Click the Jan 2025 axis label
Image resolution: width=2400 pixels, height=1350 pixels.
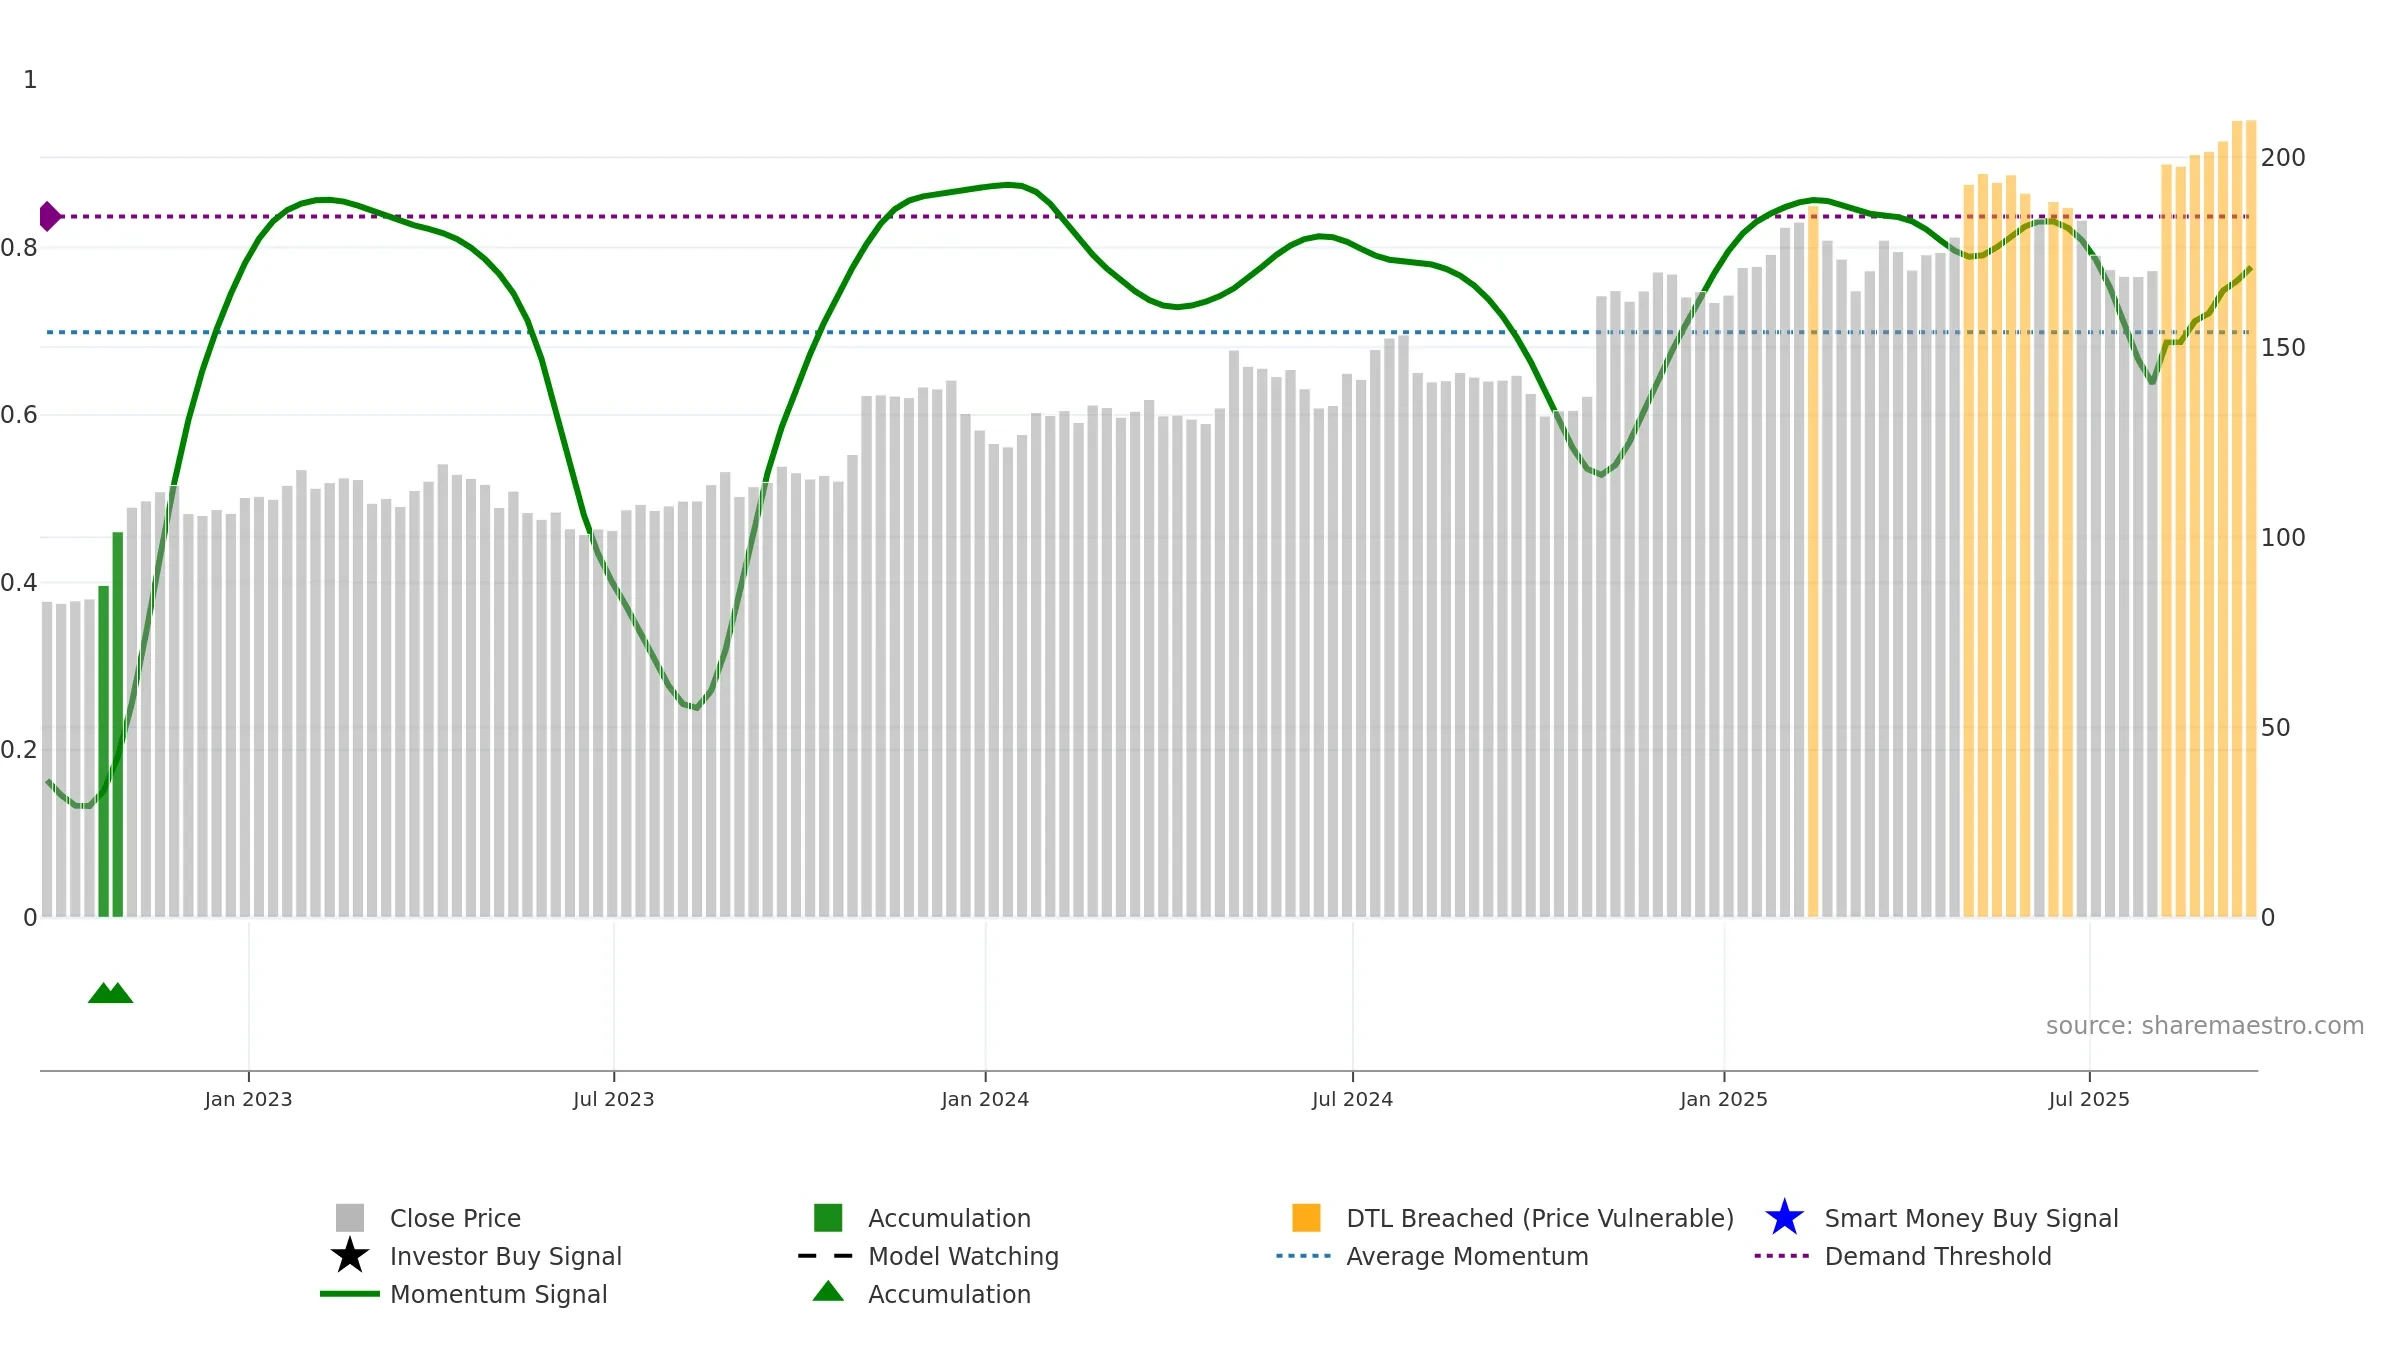point(1724,1099)
